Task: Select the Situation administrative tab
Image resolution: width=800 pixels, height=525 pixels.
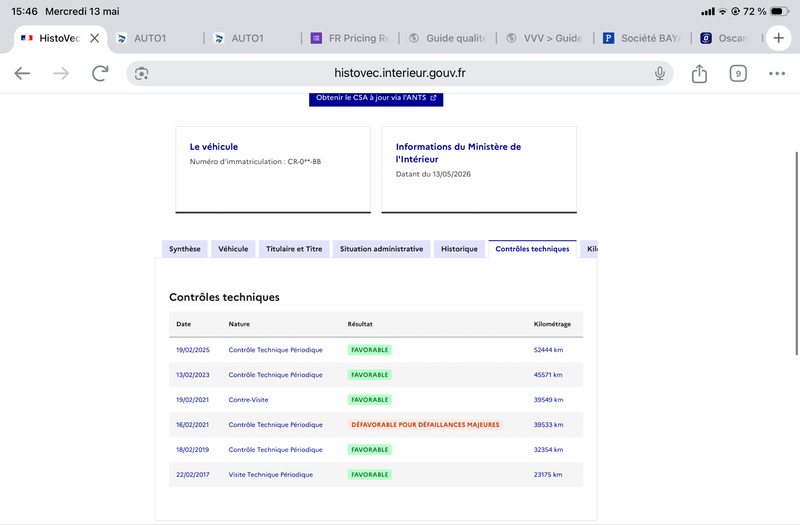Action: coord(381,249)
